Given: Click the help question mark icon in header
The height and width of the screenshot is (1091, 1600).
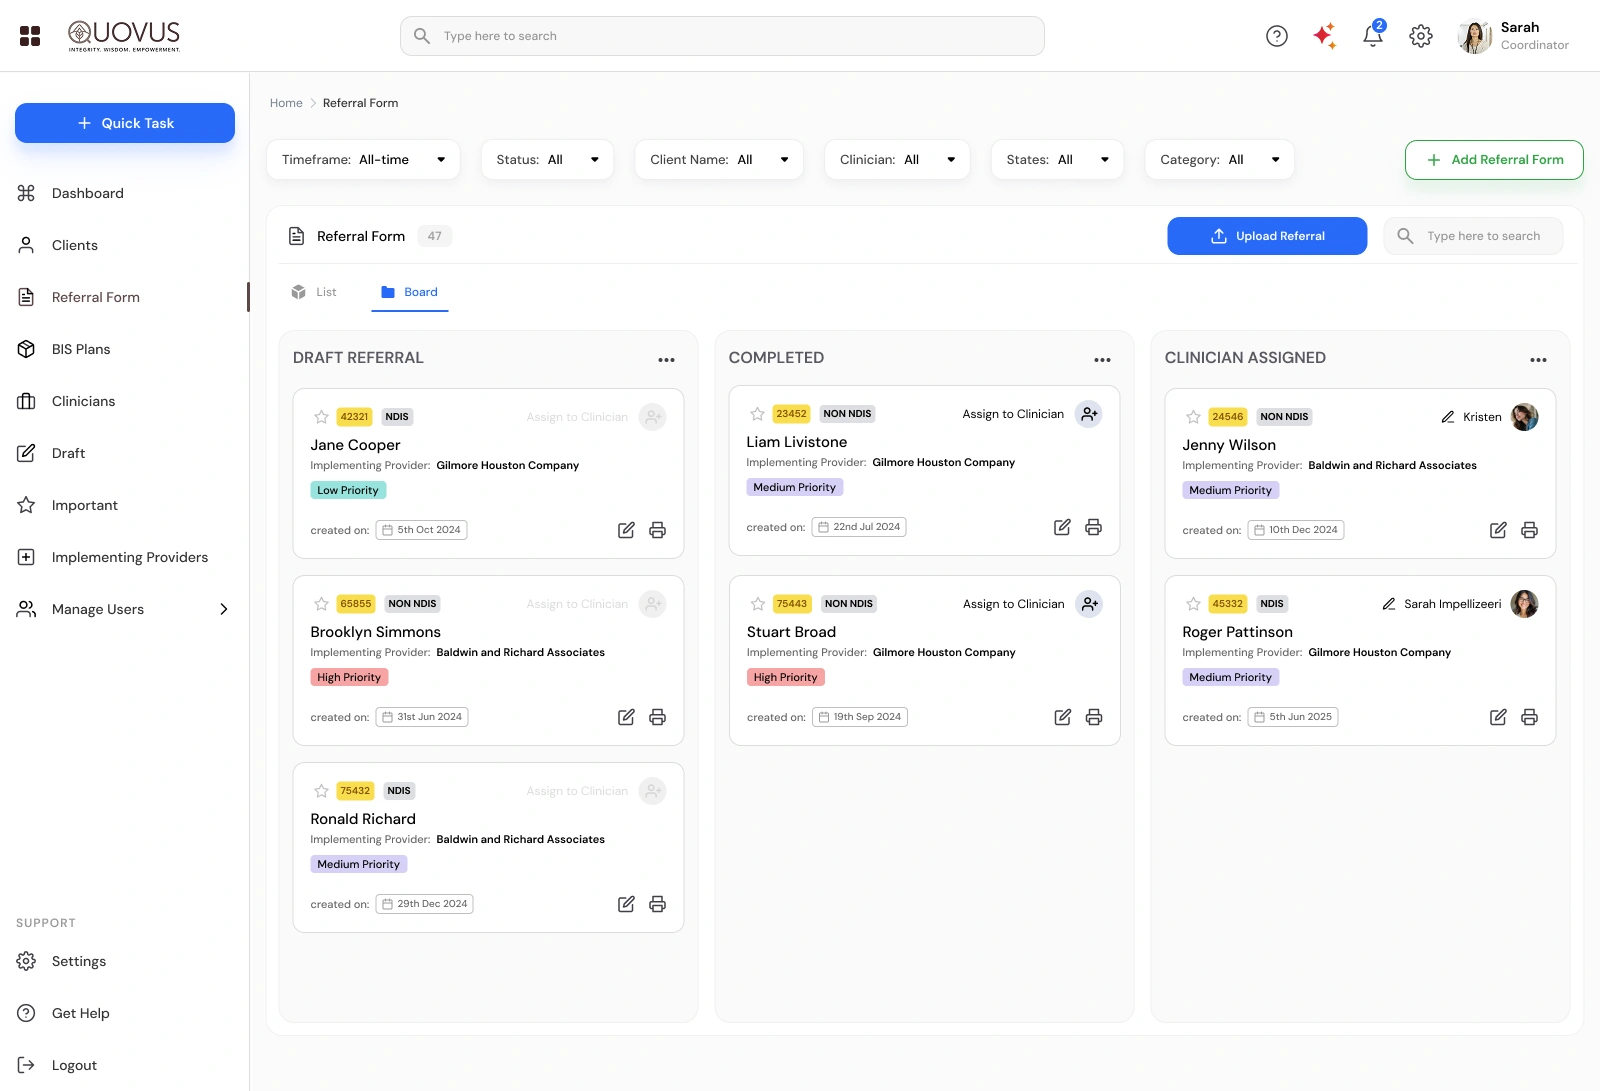Looking at the screenshot, I should click(1277, 36).
